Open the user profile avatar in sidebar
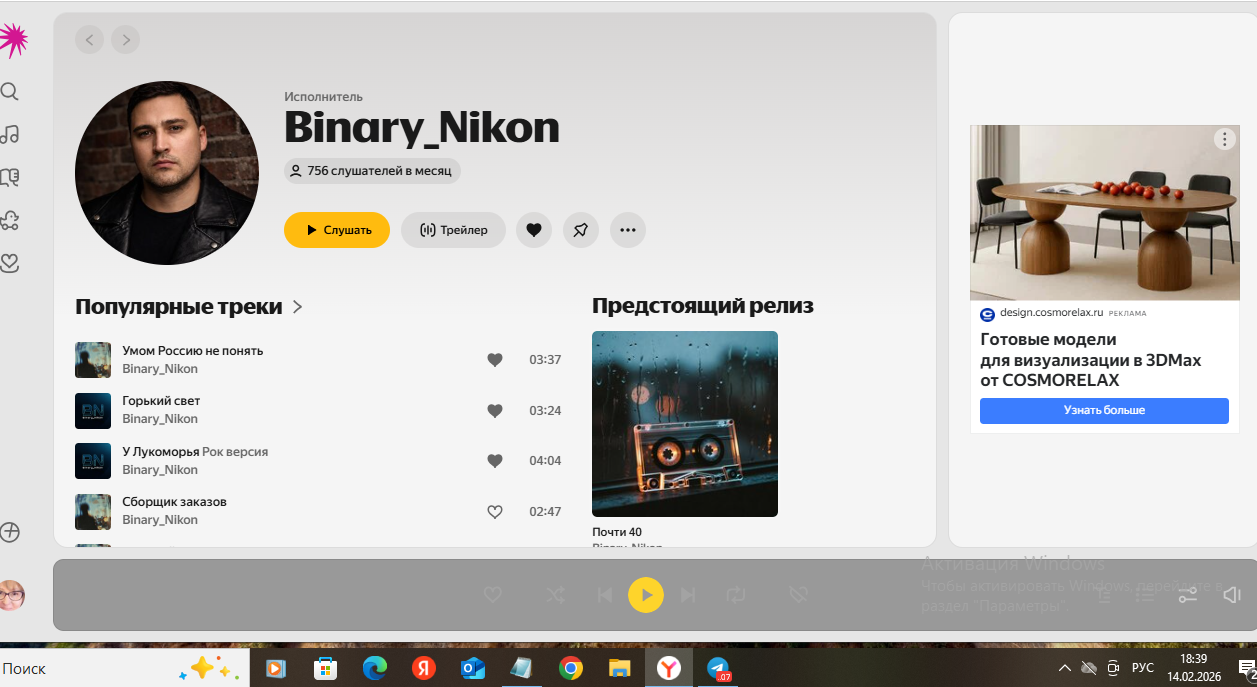The image size is (1257, 687). [x=11, y=596]
